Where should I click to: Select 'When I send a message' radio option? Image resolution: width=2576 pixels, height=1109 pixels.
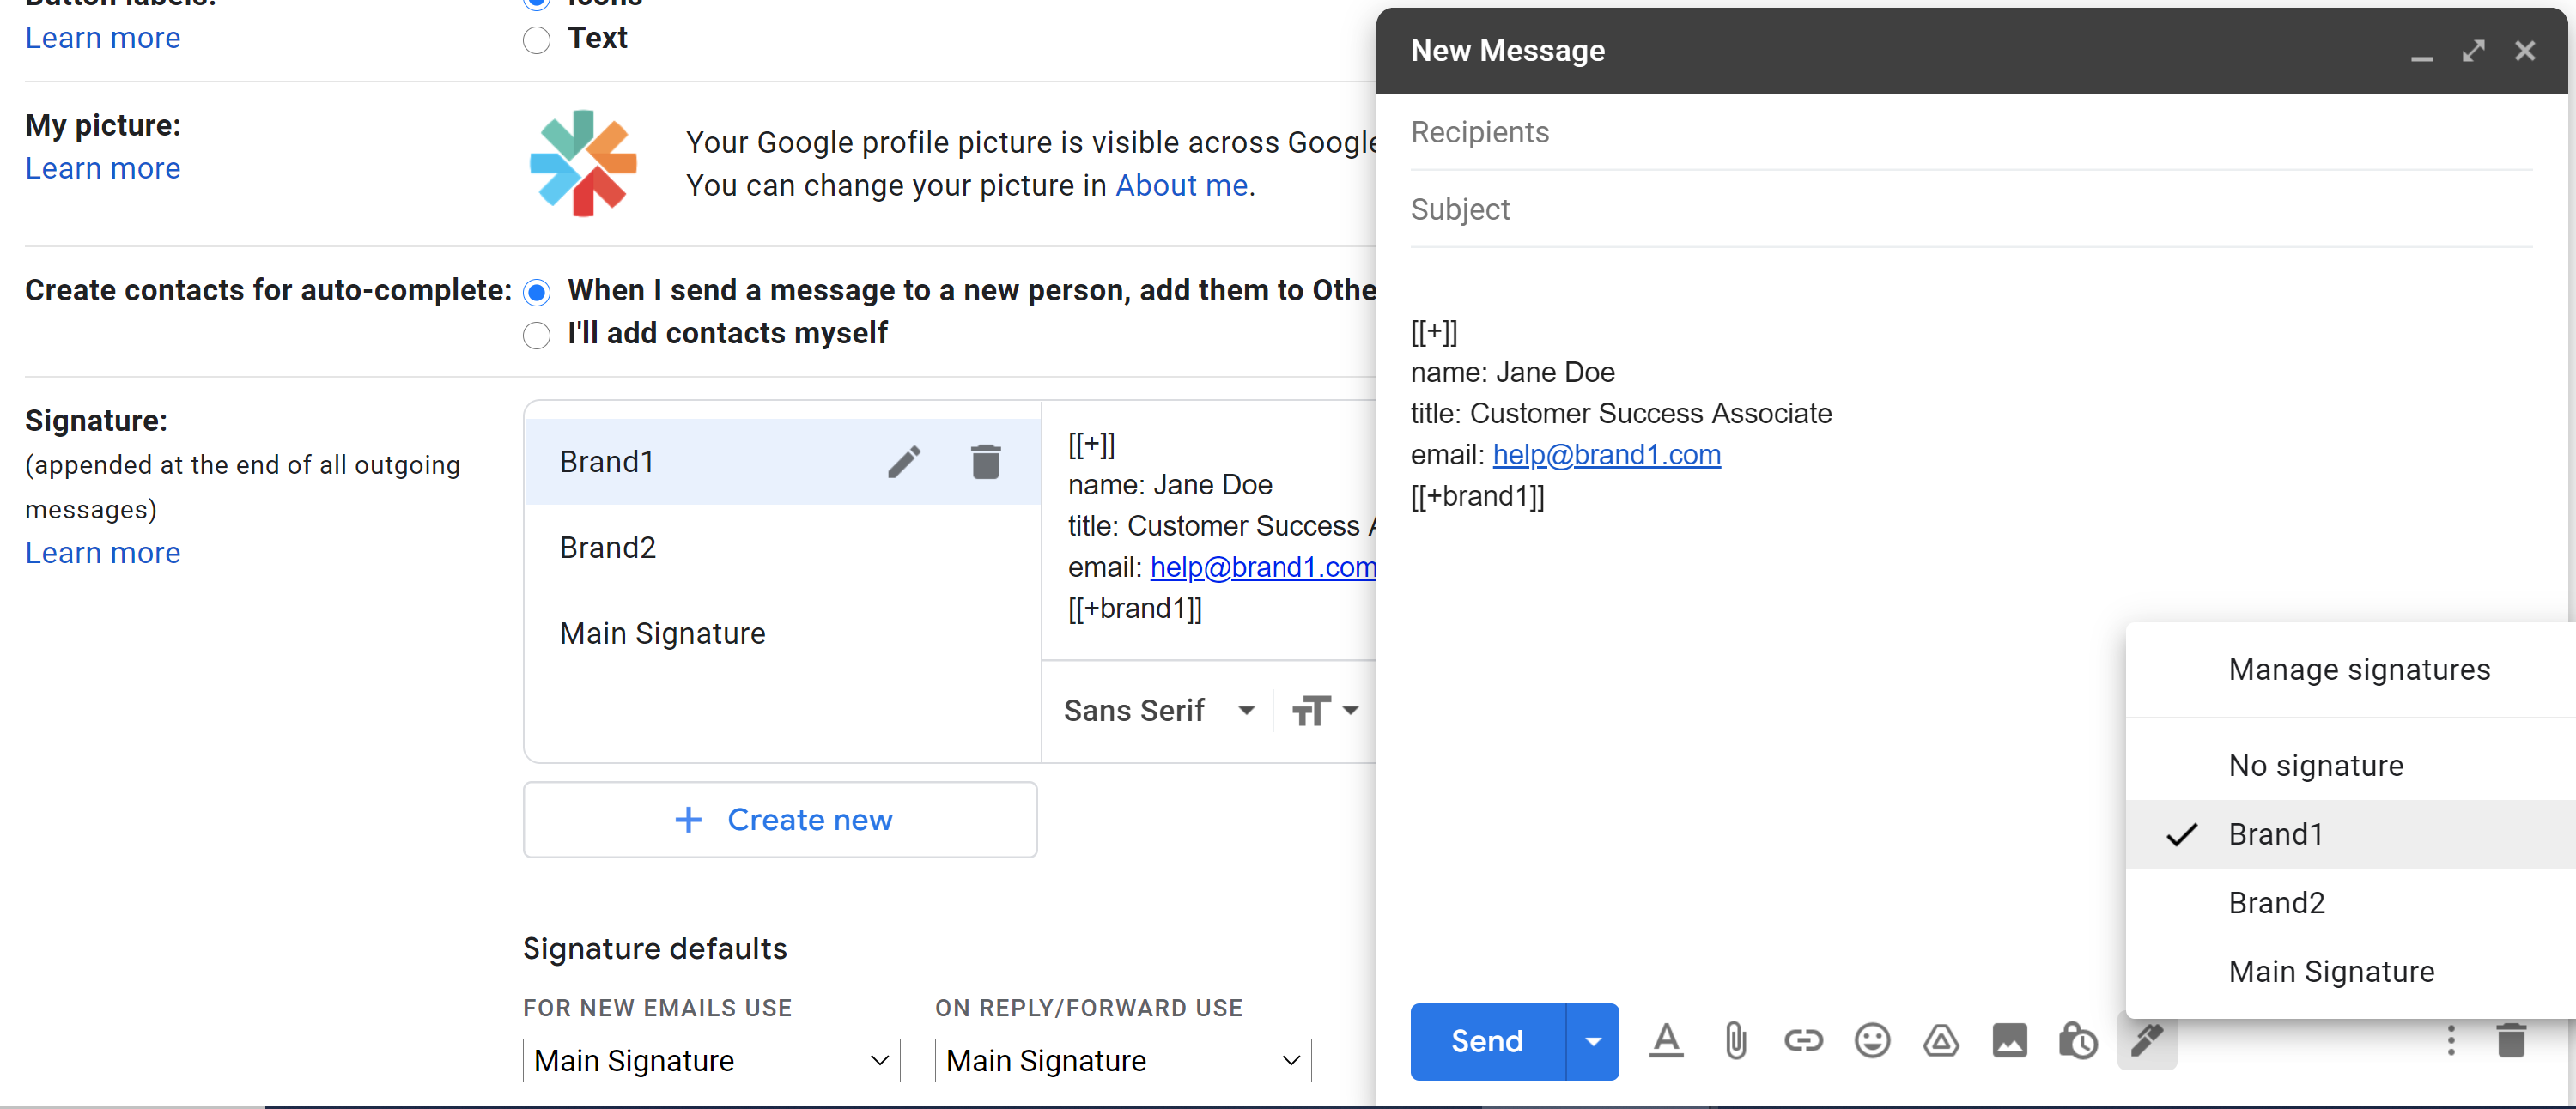[x=537, y=293]
